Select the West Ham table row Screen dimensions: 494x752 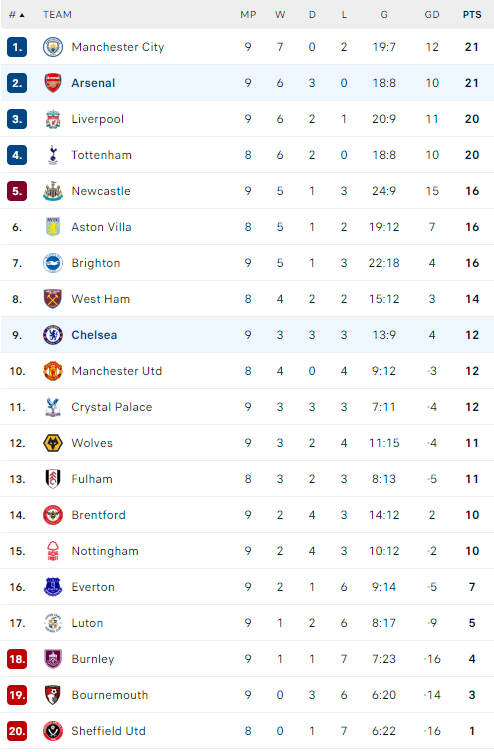click(247, 299)
